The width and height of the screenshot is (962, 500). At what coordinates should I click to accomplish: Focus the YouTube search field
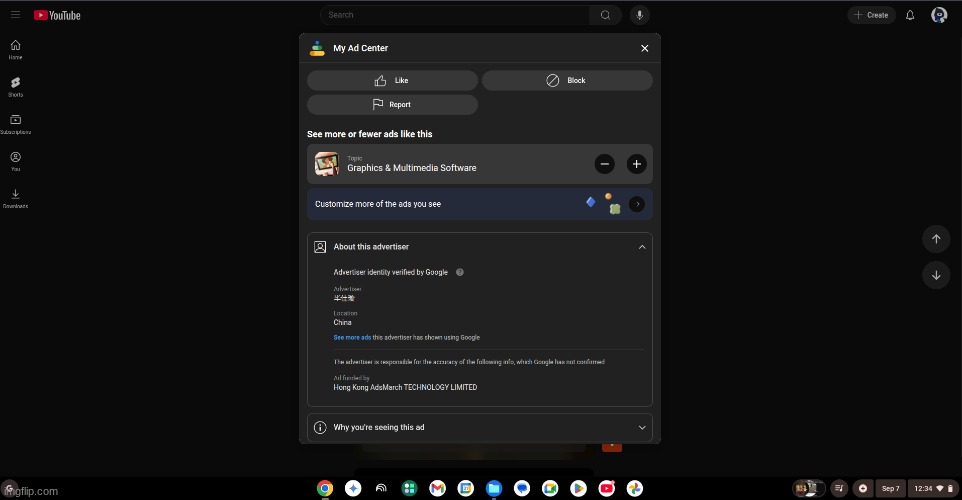[455, 15]
